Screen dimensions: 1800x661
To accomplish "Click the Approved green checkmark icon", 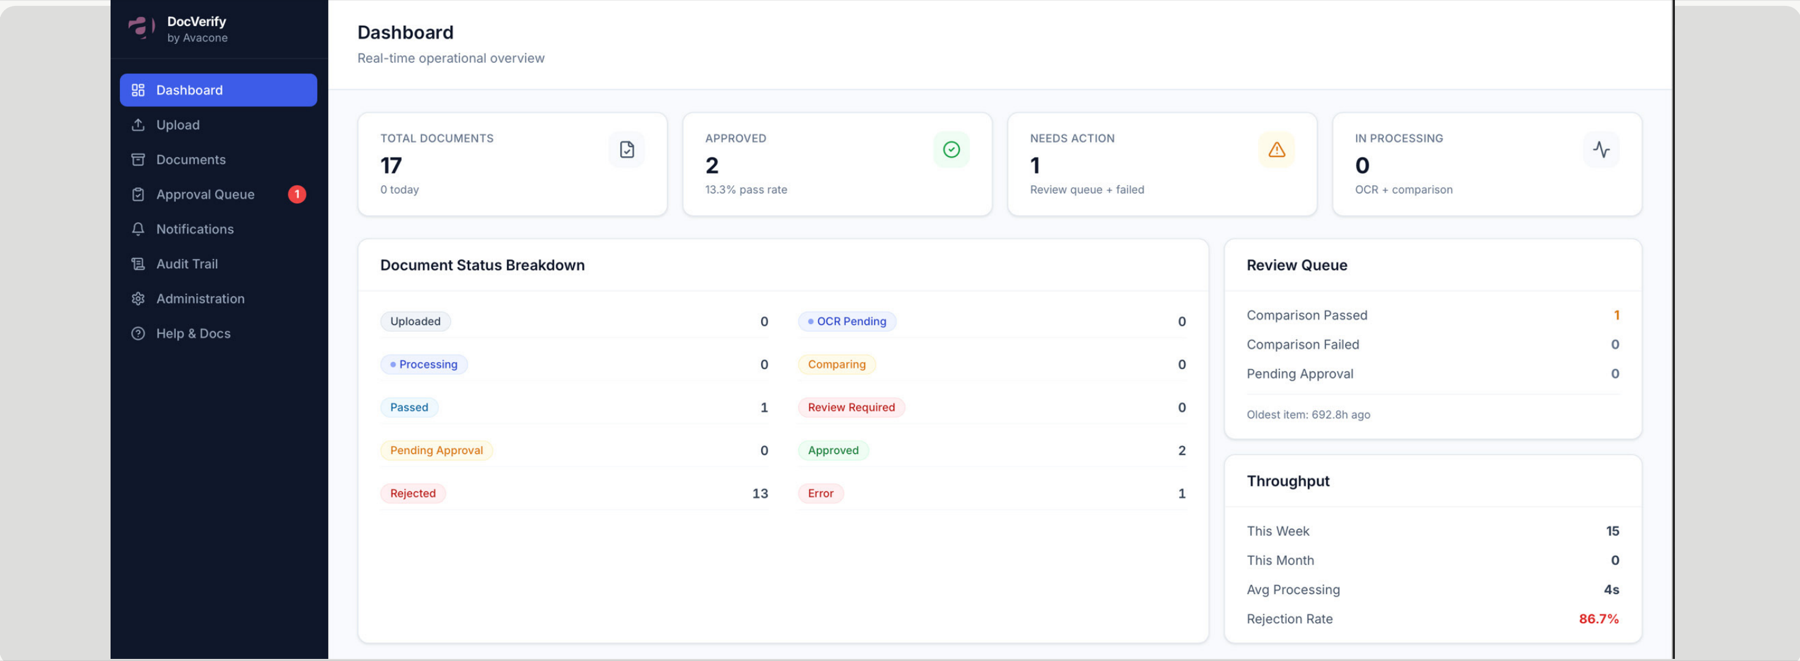I will [951, 150].
